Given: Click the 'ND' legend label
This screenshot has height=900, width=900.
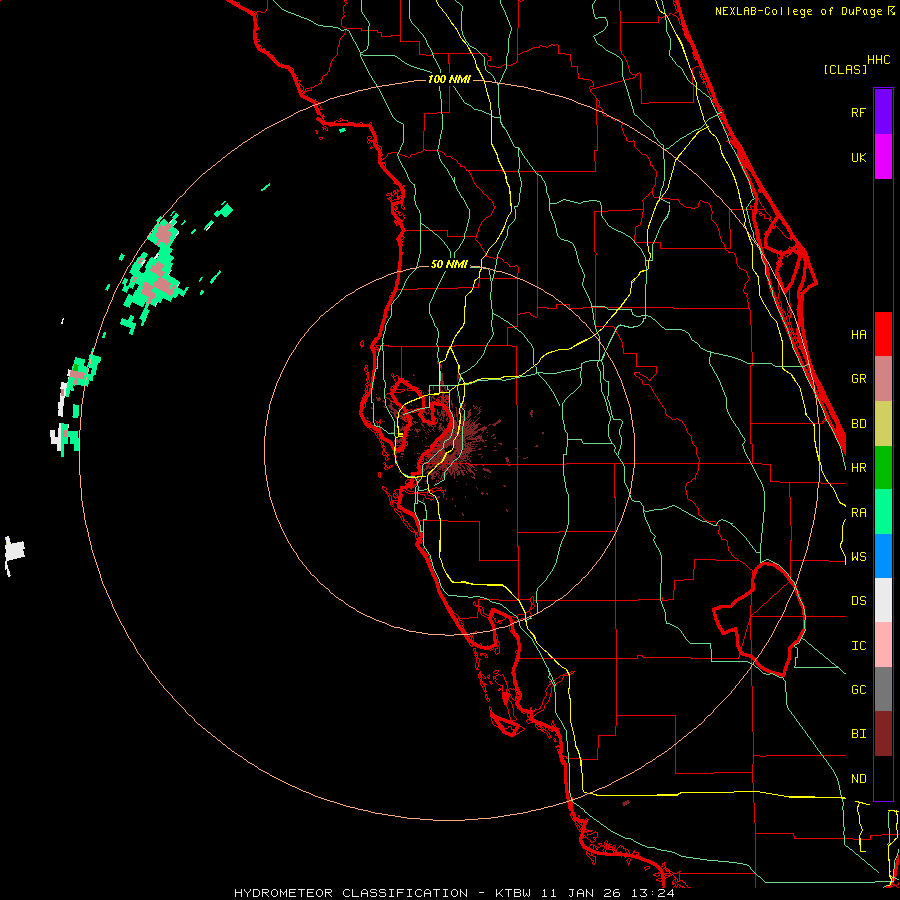Looking at the screenshot, I should pos(858,779).
